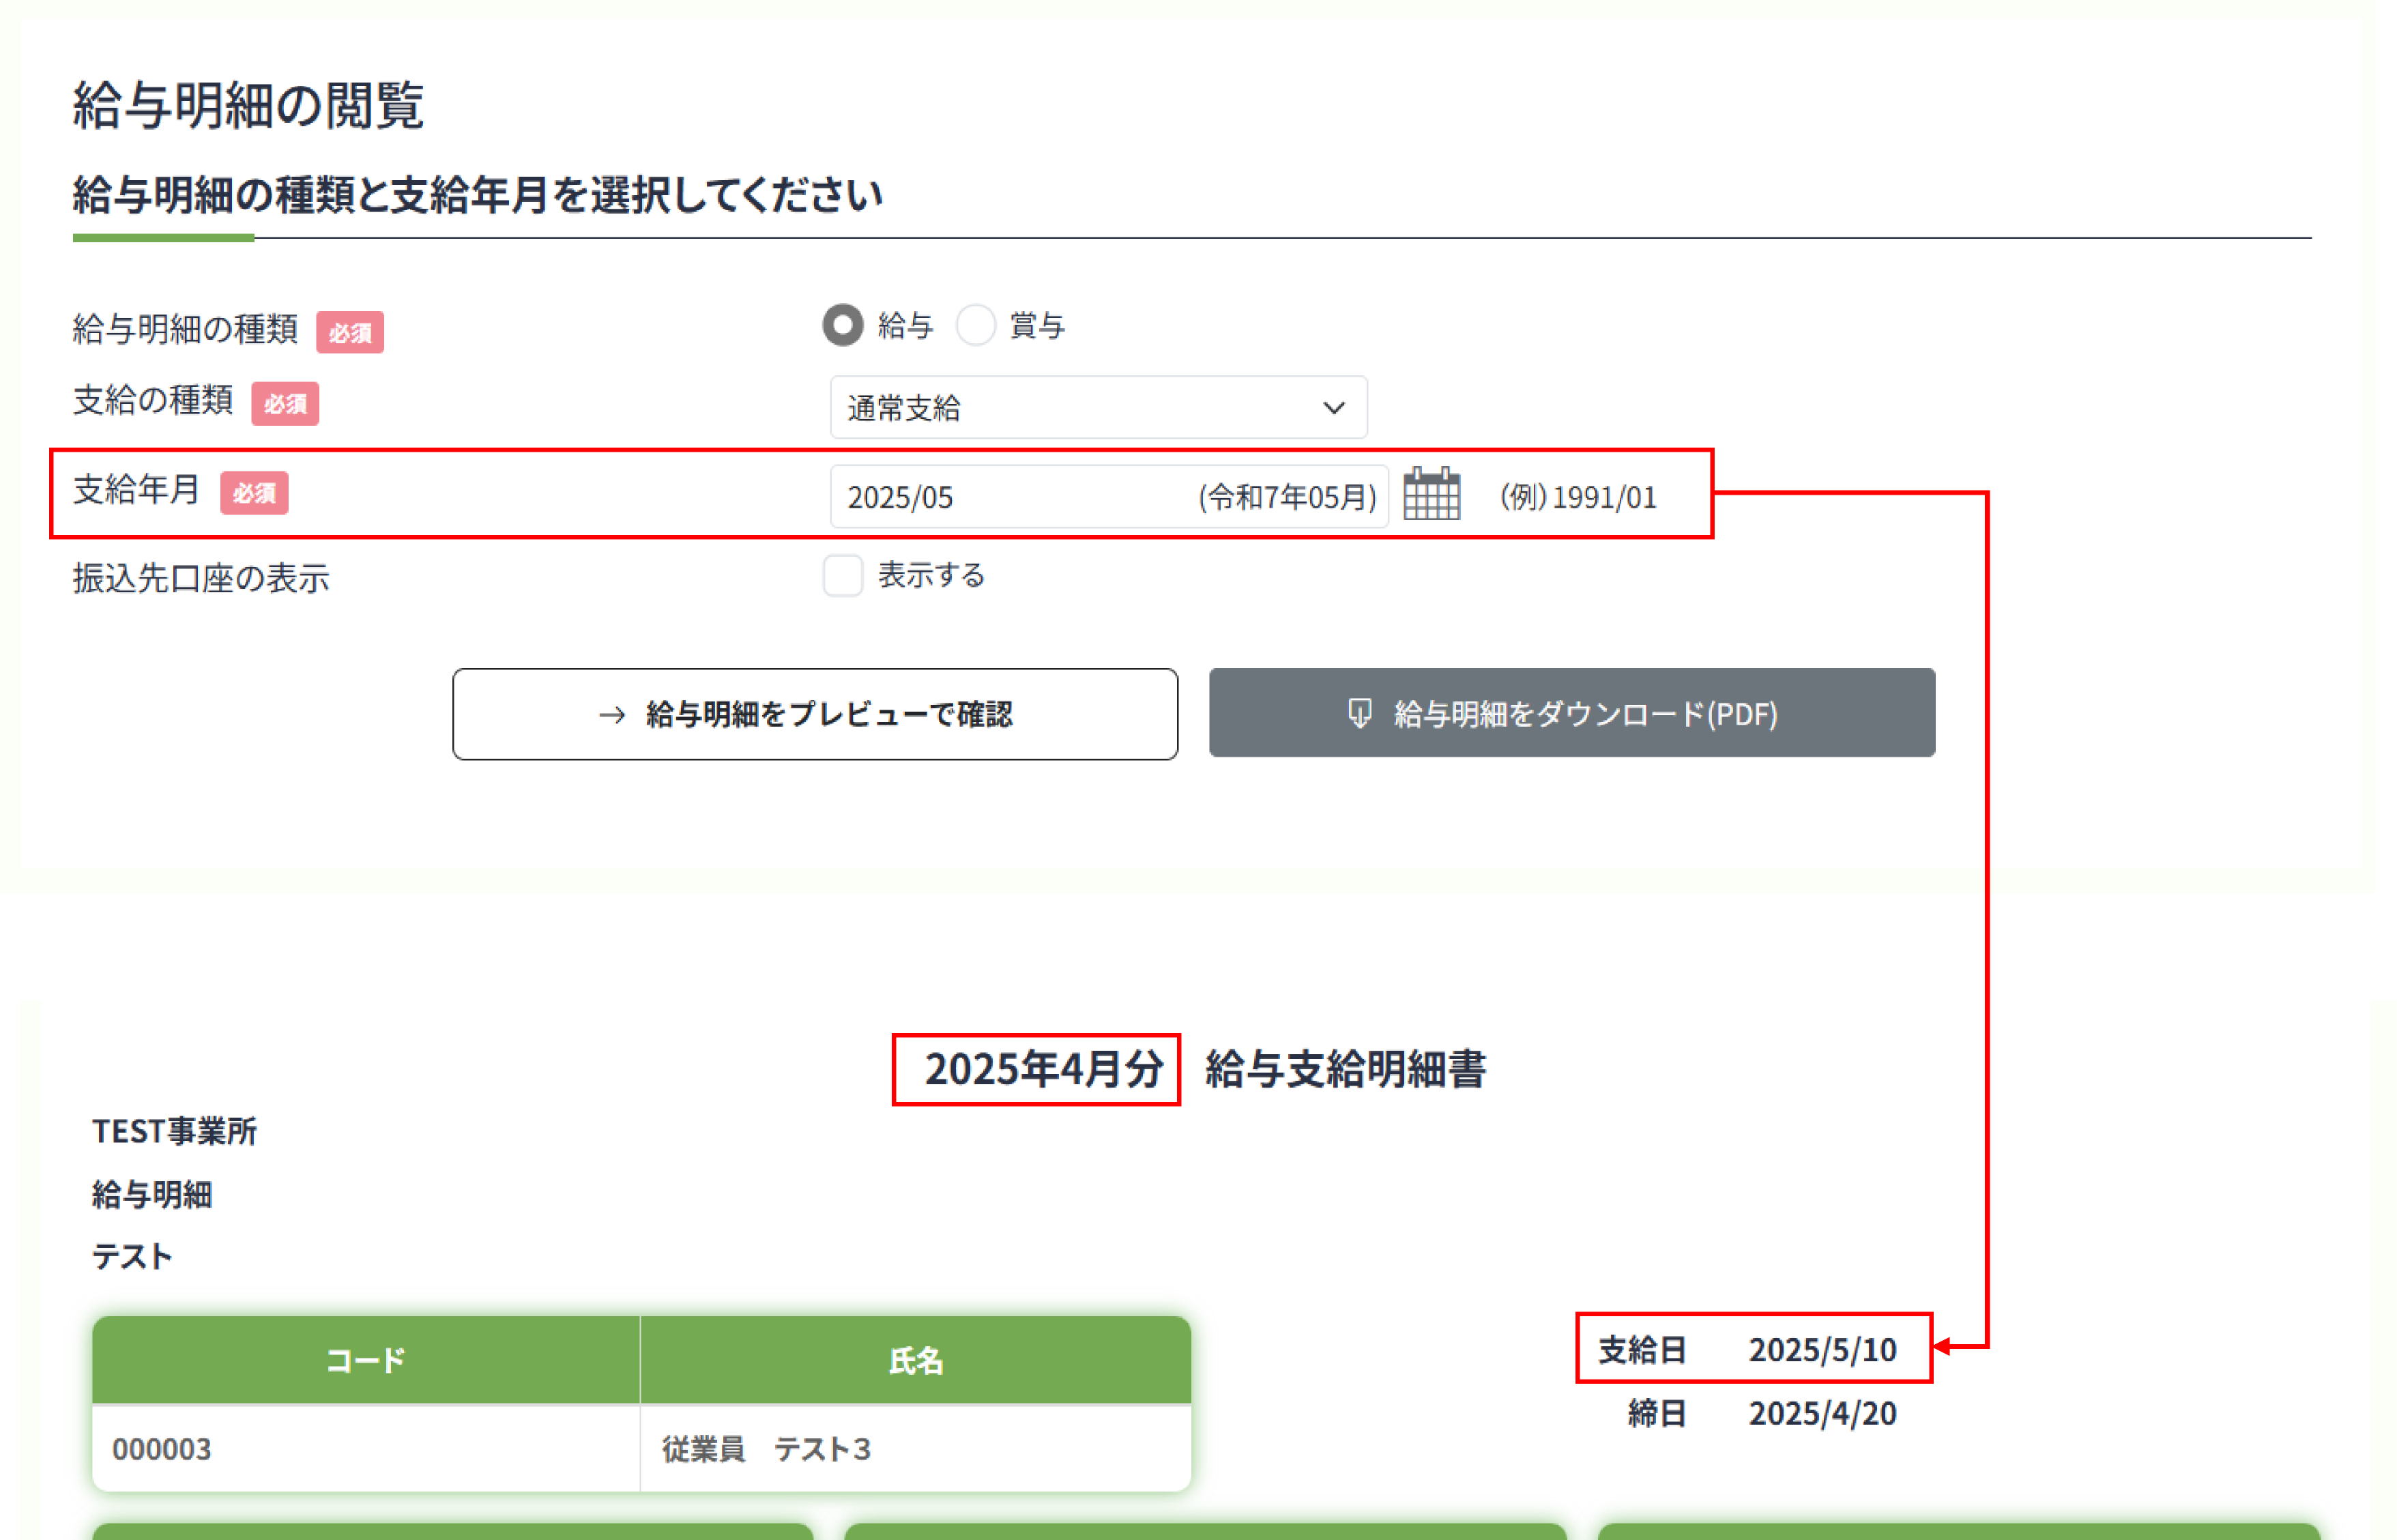Select the 給与 radio button
Screen dimensions: 2397x1540
point(843,325)
